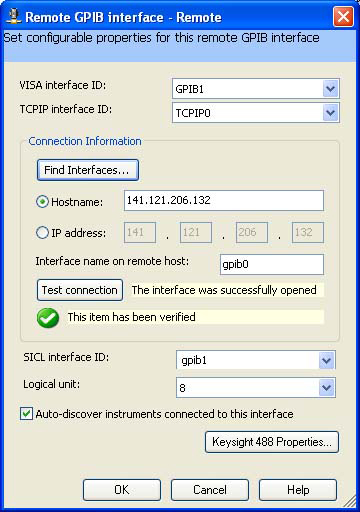This screenshot has width=360, height=512.
Task: Click the green verified checkmark icon
Action: coord(48,318)
